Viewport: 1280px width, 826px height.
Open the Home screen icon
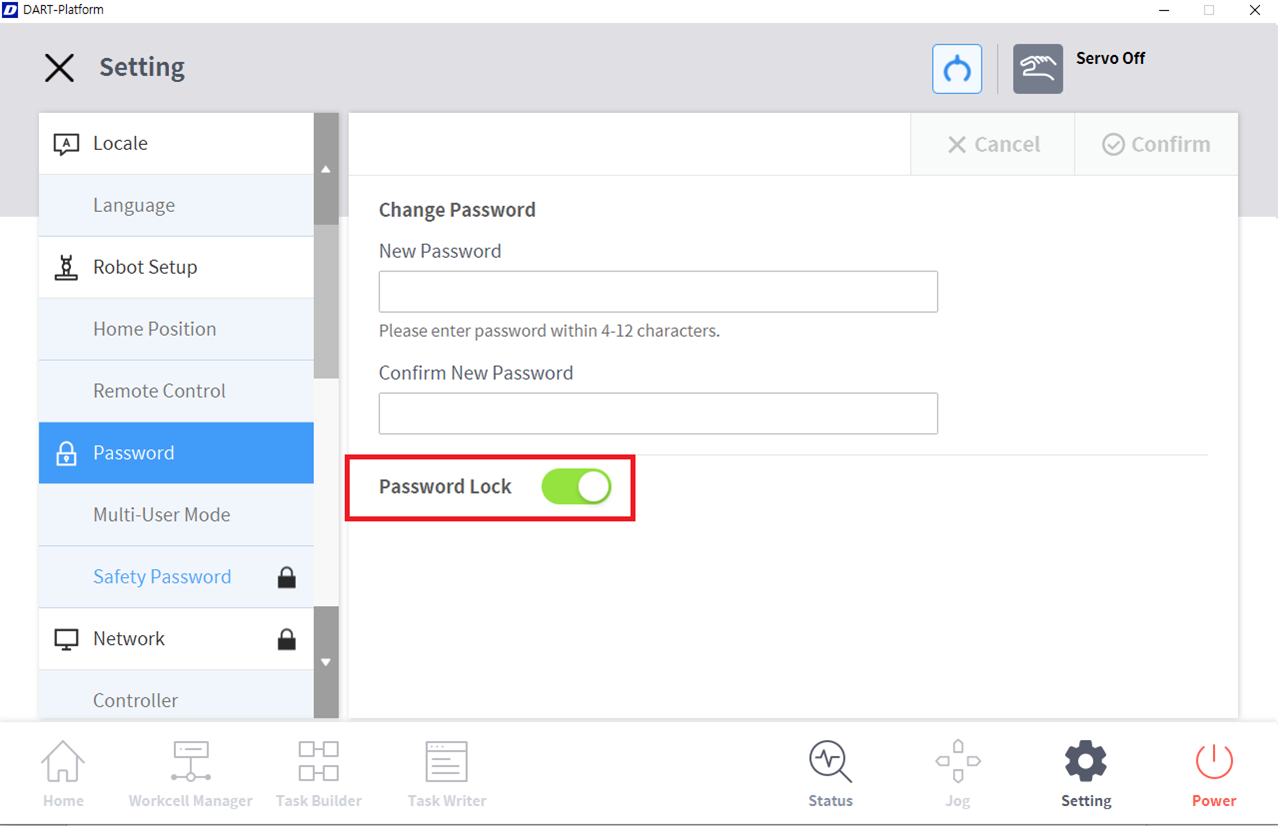[x=63, y=774]
